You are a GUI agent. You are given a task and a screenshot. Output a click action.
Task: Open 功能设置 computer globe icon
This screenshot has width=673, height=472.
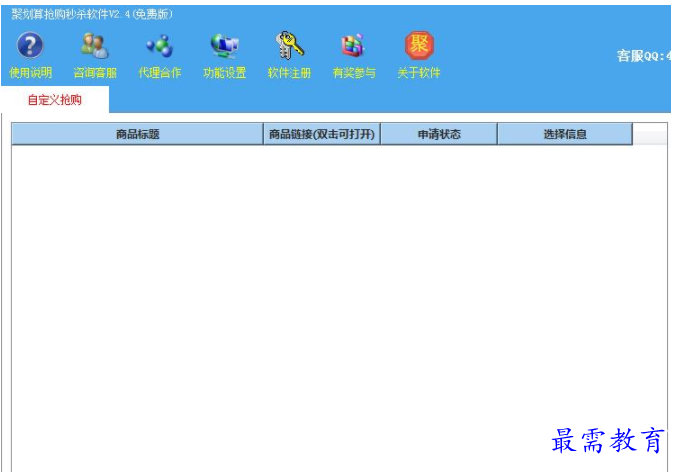coord(224,45)
